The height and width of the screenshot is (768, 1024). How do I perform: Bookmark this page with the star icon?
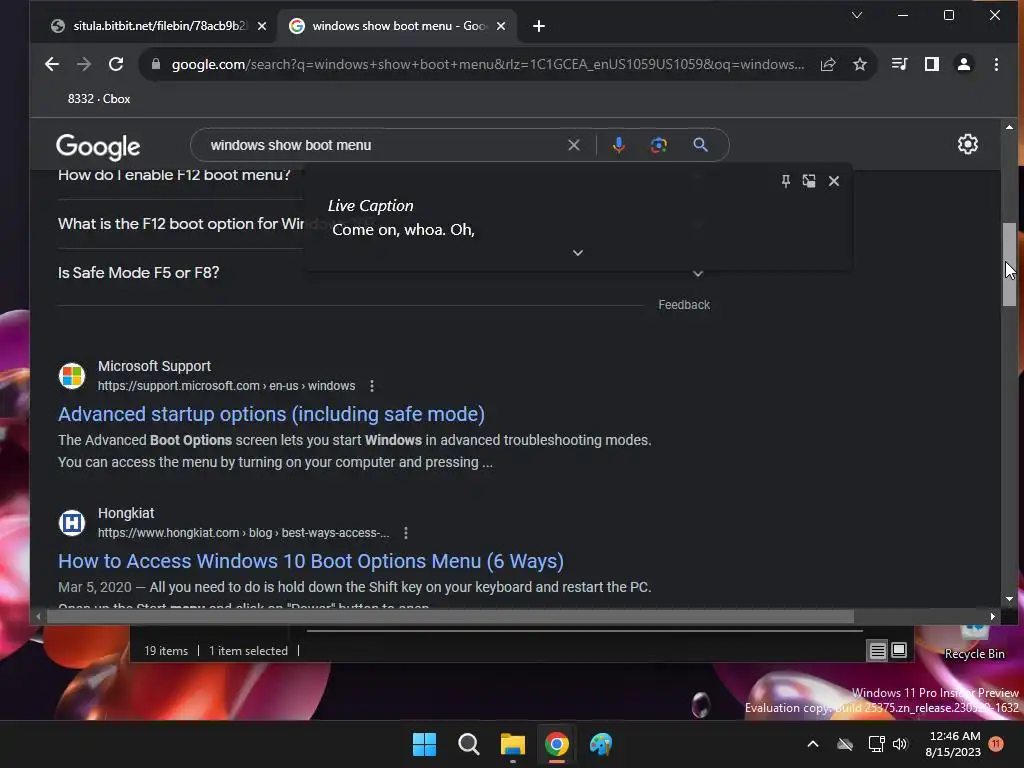click(x=859, y=64)
